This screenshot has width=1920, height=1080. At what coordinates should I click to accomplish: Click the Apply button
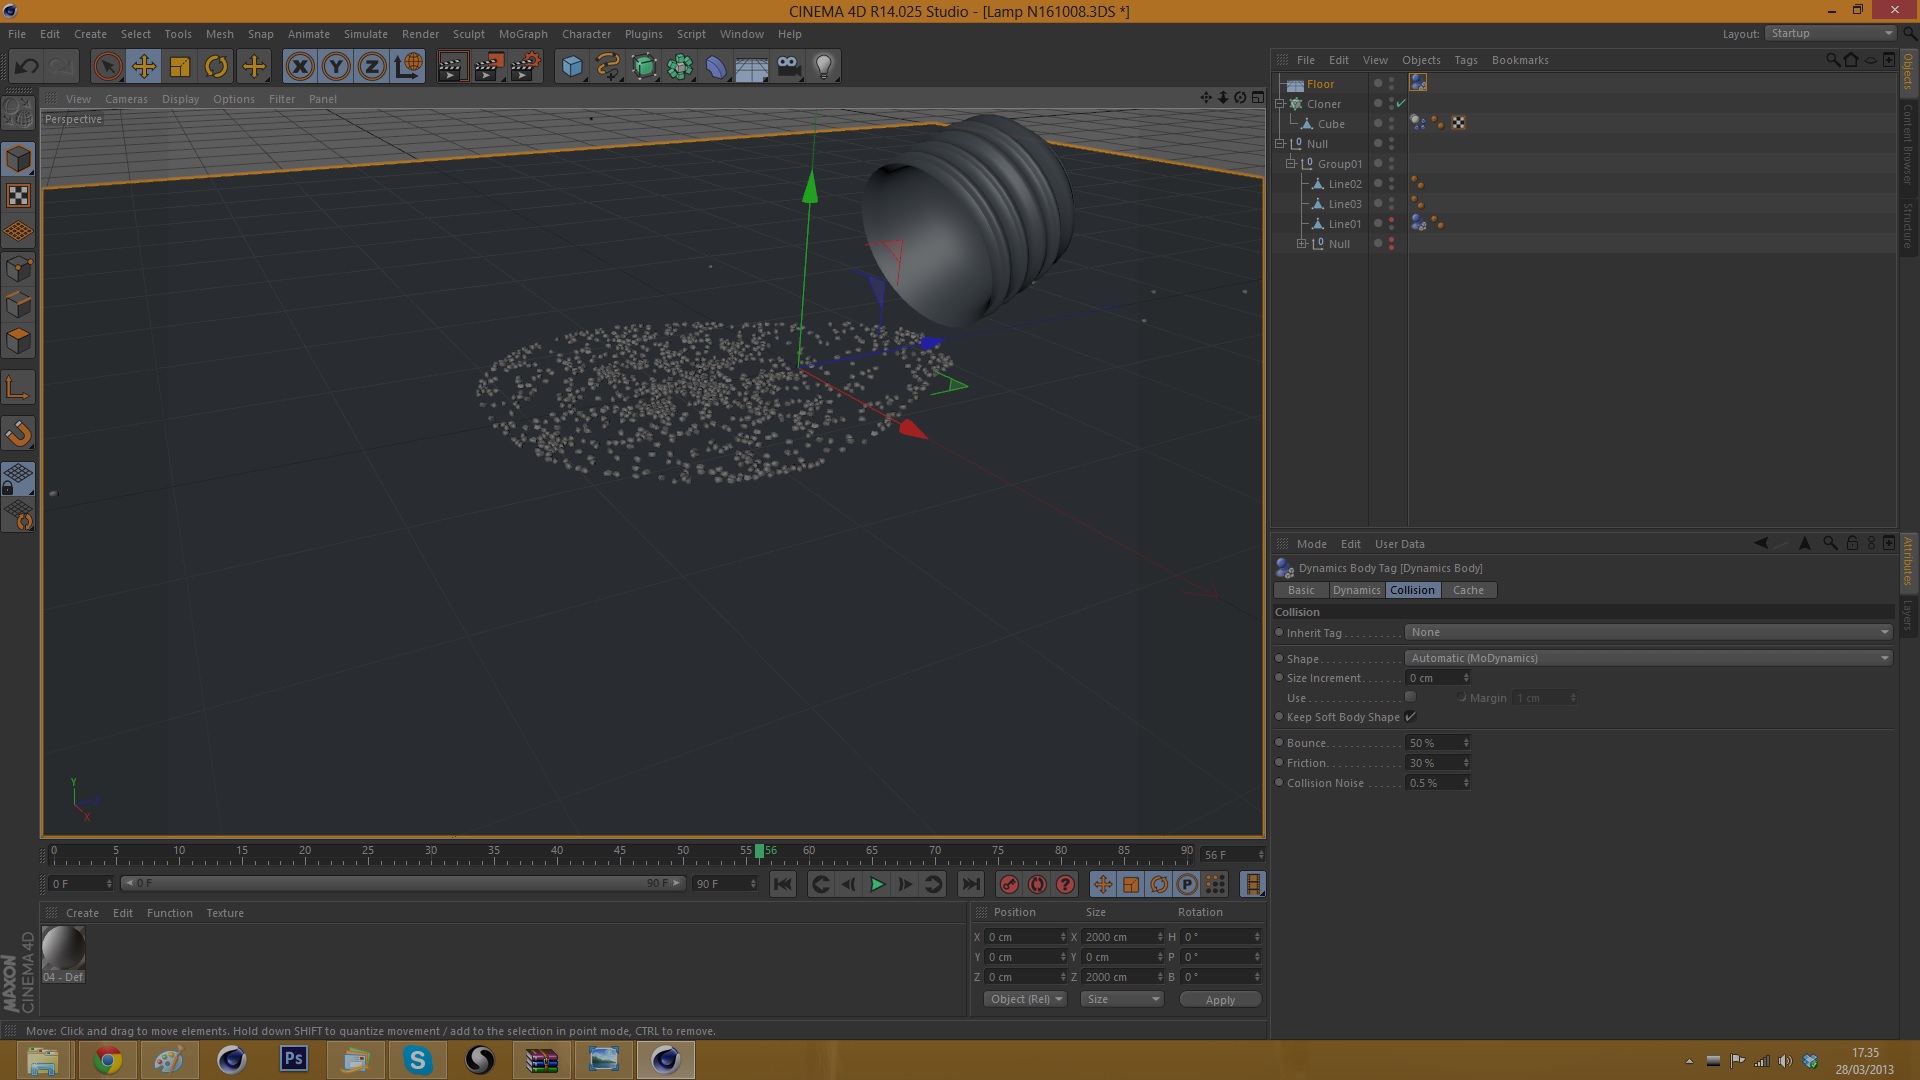click(1220, 1000)
